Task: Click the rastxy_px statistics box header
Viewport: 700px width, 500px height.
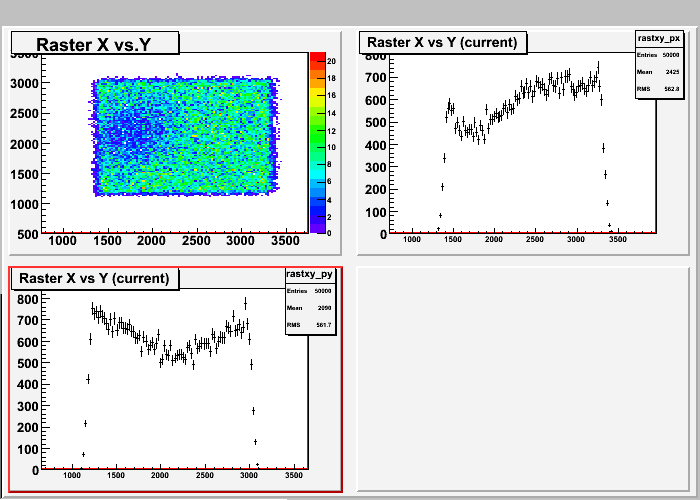Action: pyautogui.click(x=659, y=38)
